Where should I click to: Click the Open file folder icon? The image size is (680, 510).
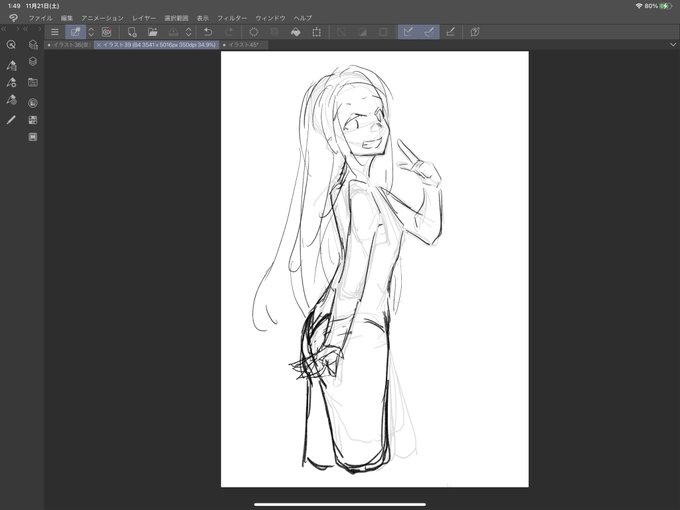click(153, 32)
